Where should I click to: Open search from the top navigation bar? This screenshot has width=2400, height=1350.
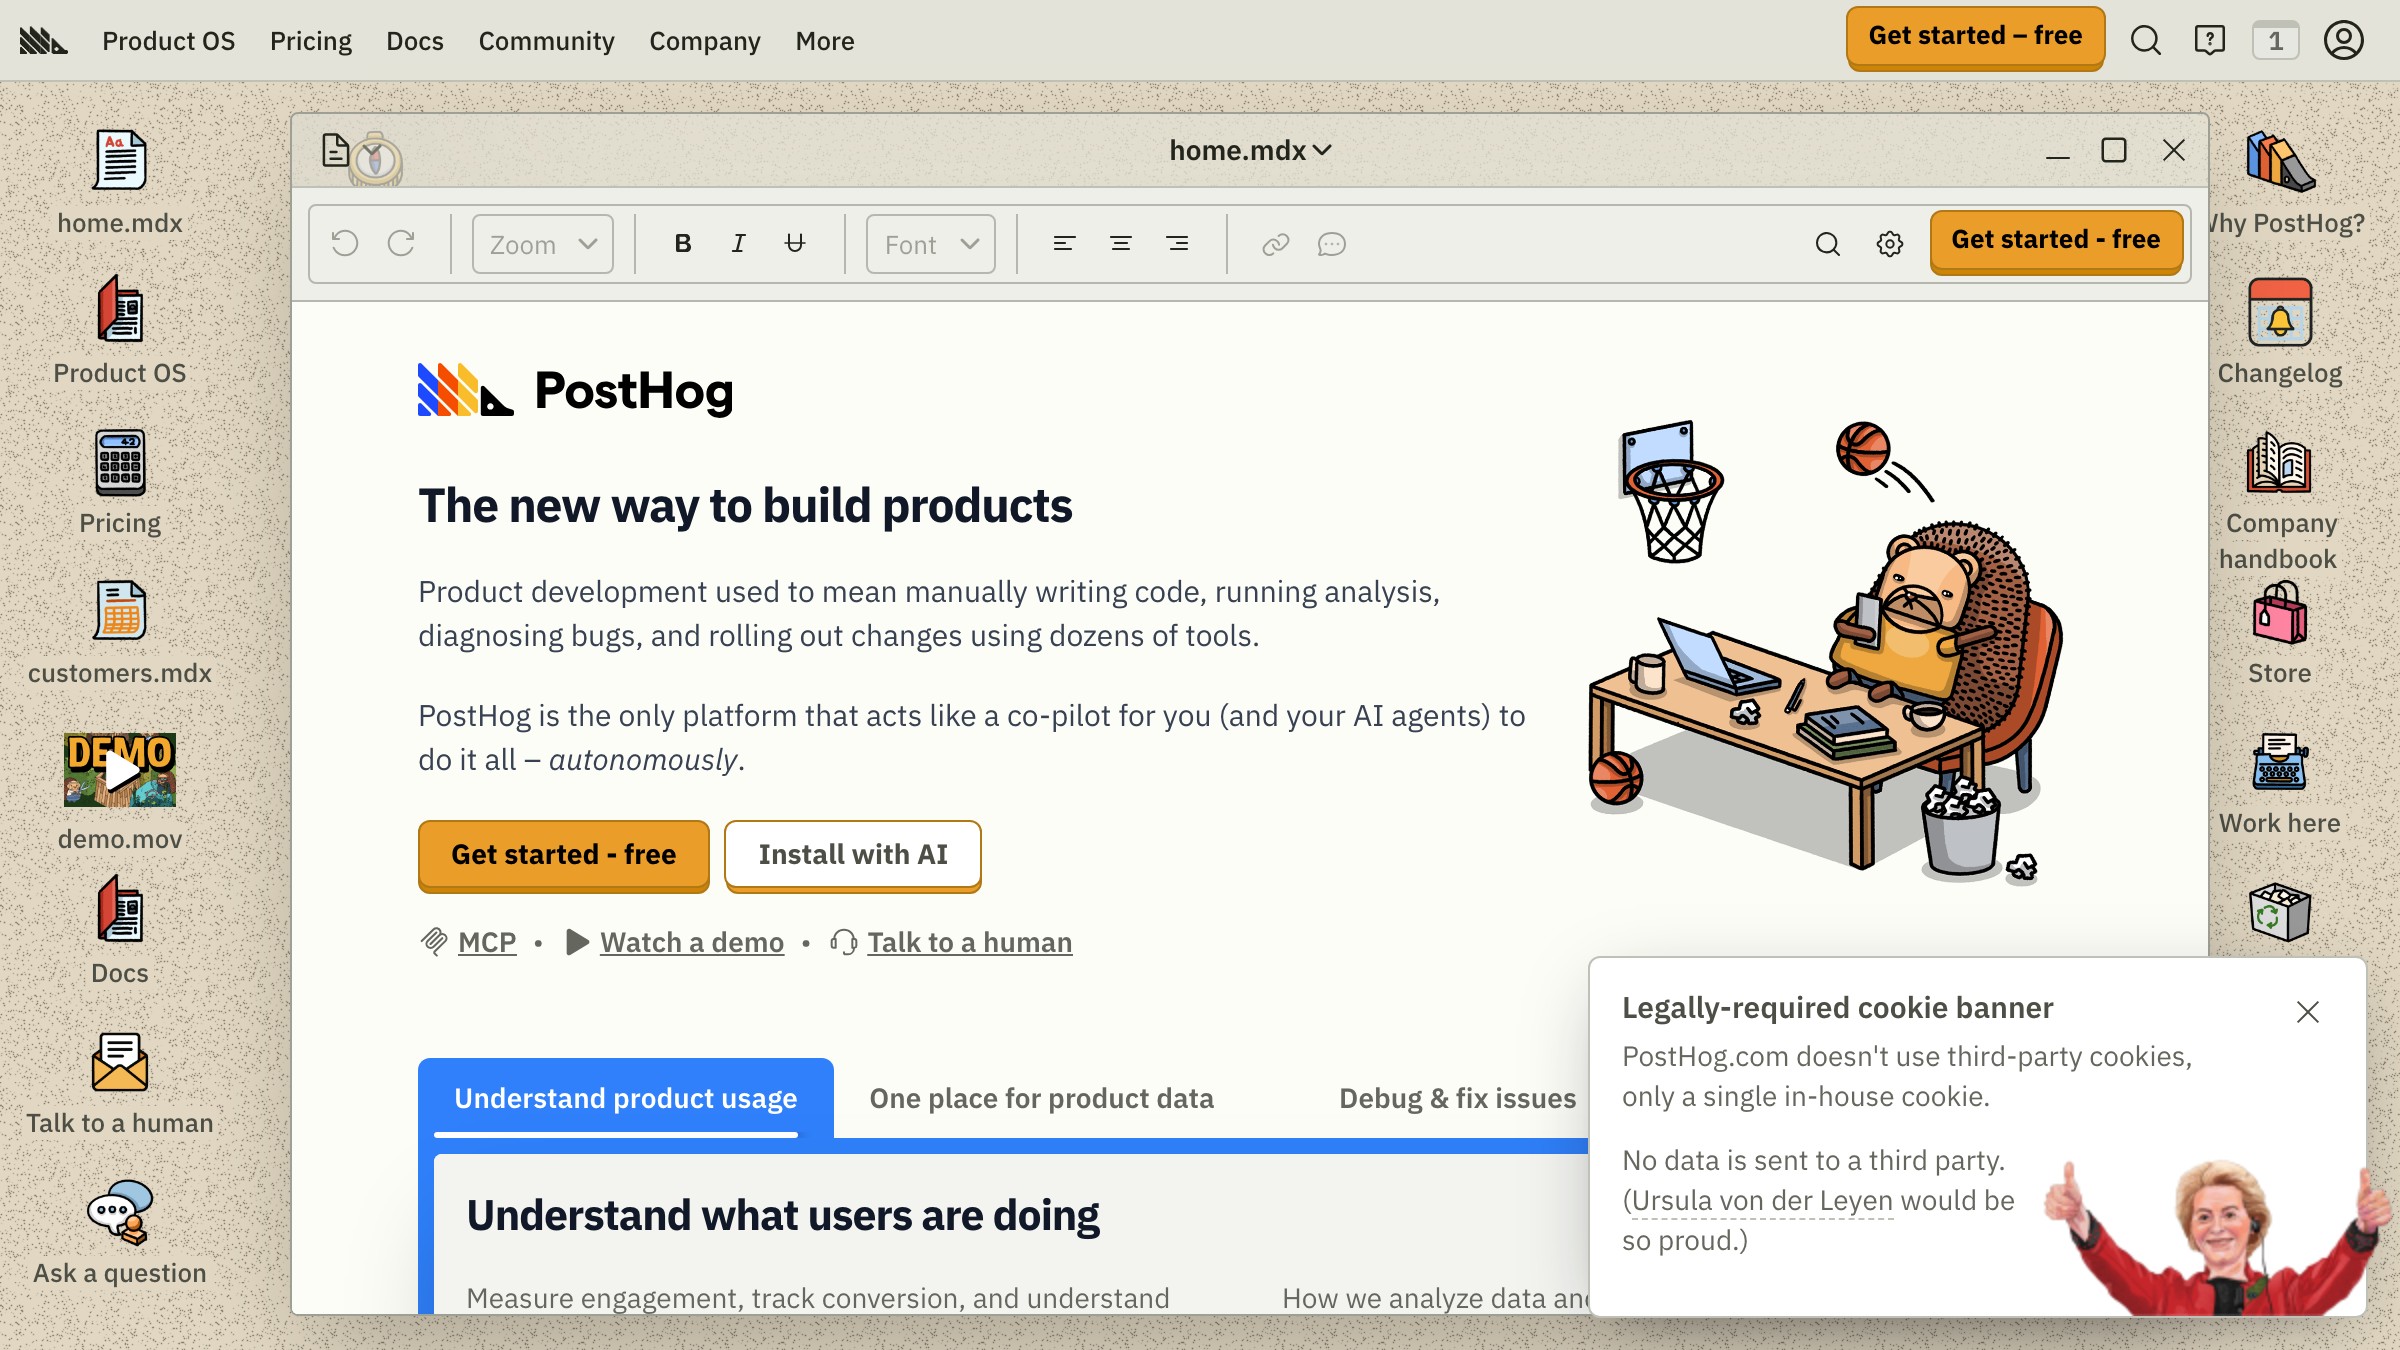2145,41
